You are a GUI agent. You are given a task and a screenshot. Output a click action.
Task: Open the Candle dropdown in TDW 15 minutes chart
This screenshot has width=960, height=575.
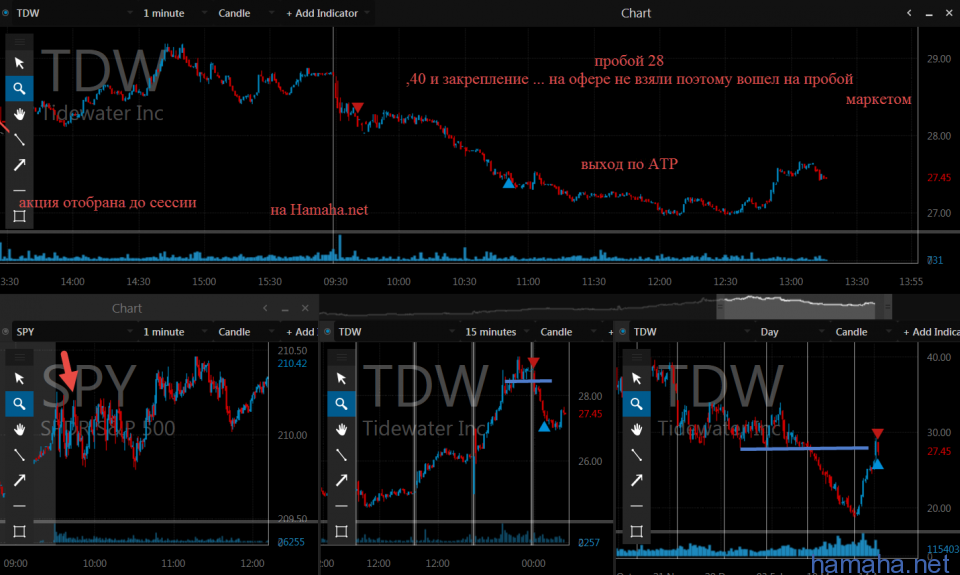[x=566, y=332]
